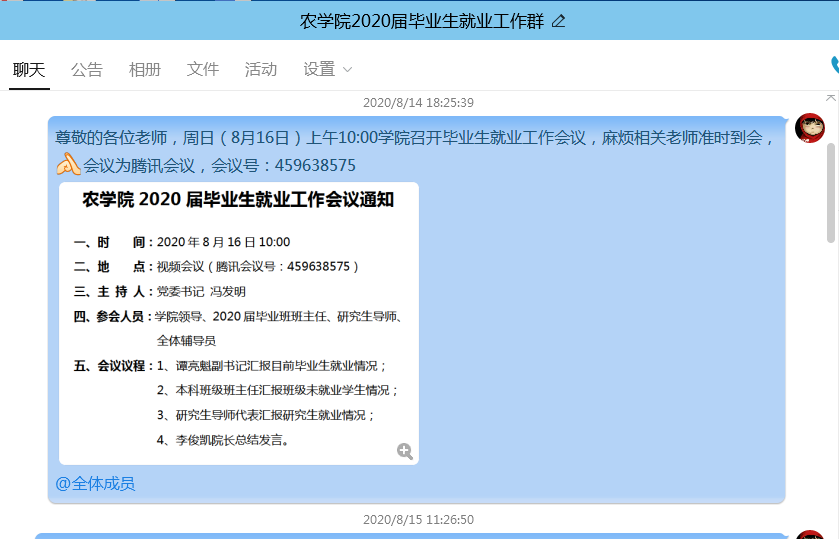Screen dimensions: 839x539
Task: Expand the 设置 dropdown chevron
Action: pyautogui.click(x=348, y=70)
